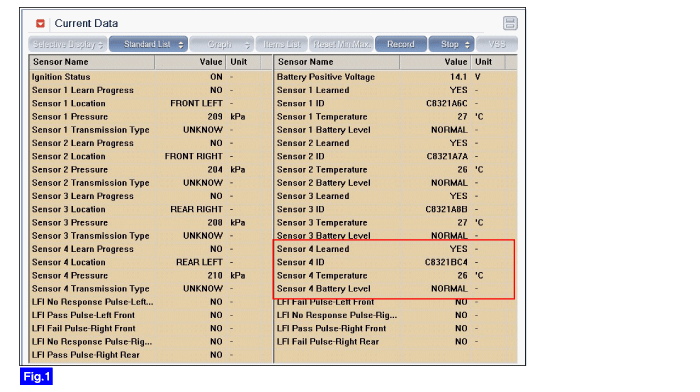The image size is (700, 392).
Task: Select the Sensor 1 Battery Level row
Action: [x=396, y=130]
